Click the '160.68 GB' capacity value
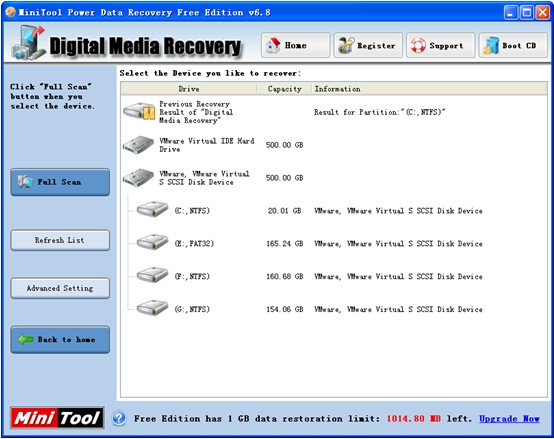This screenshot has width=554, height=439. point(285,277)
